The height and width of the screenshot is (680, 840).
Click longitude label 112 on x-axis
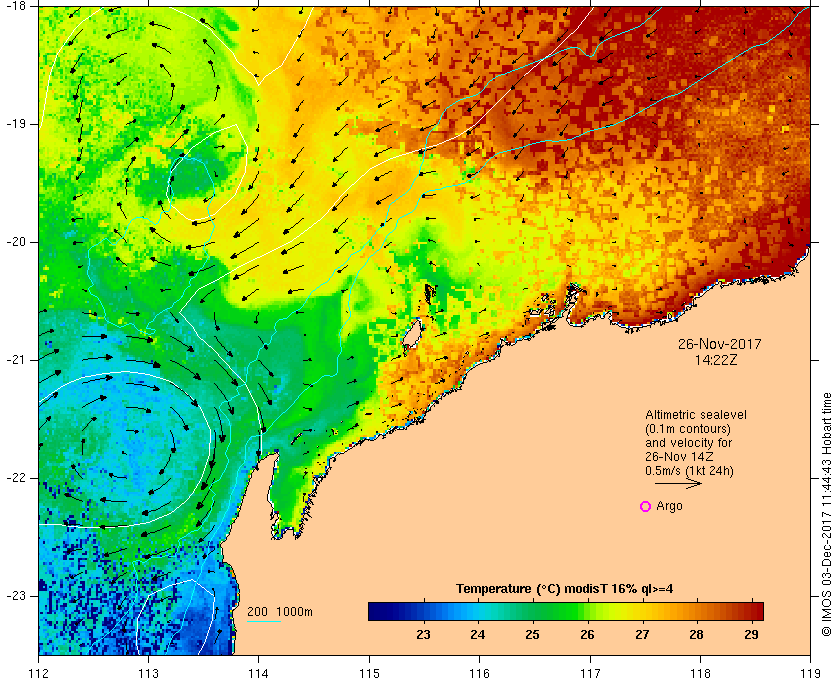[39, 673]
